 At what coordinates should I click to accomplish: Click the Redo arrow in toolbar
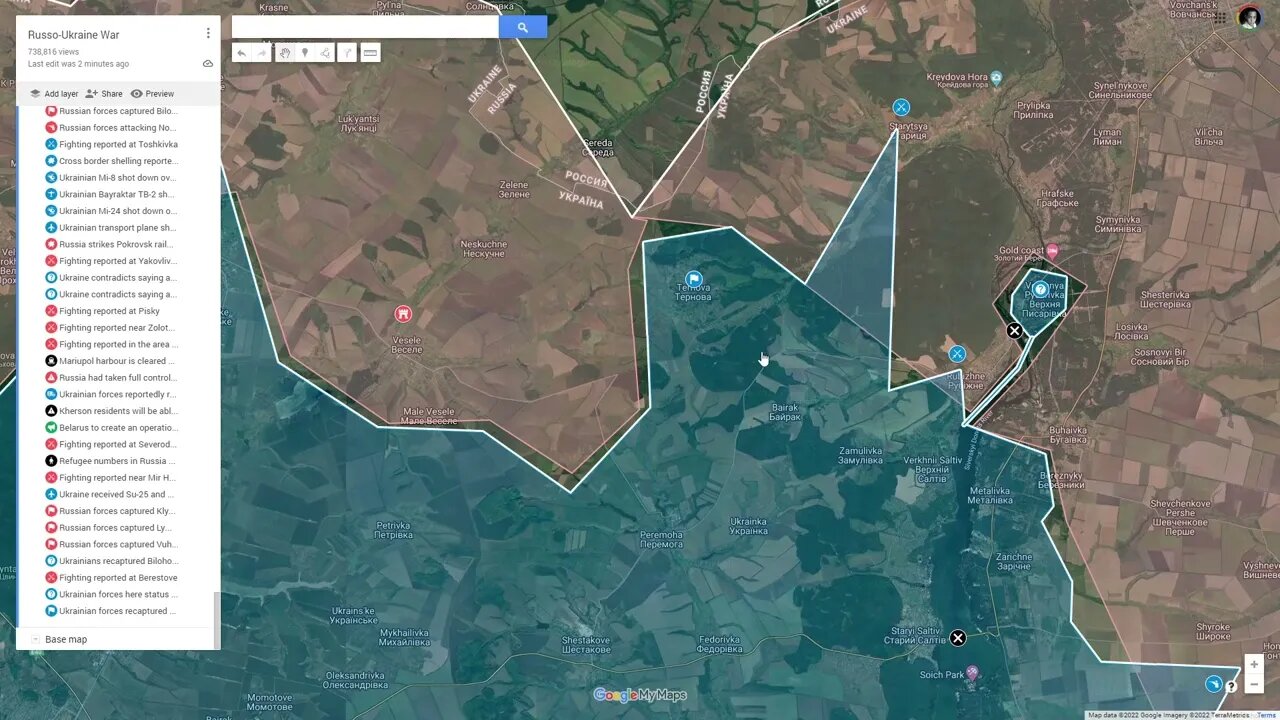click(263, 53)
